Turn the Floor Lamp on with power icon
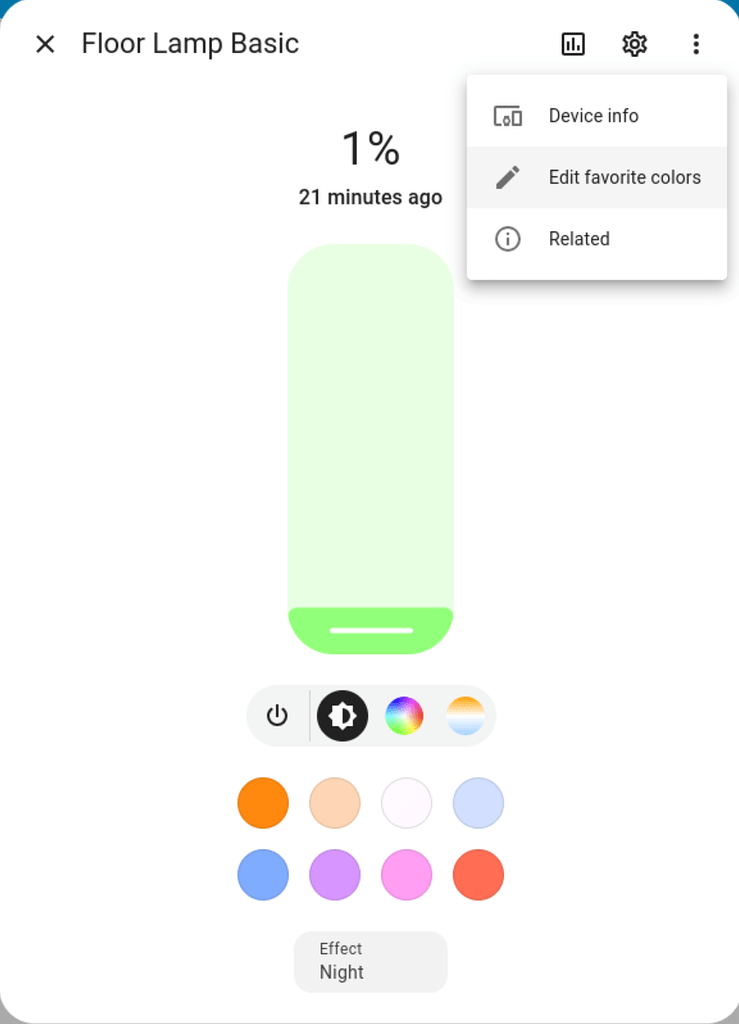 277,715
